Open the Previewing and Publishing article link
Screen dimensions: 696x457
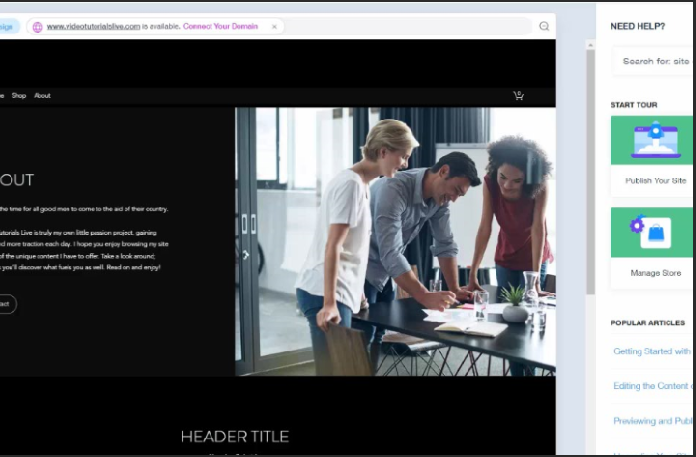[x=652, y=421]
